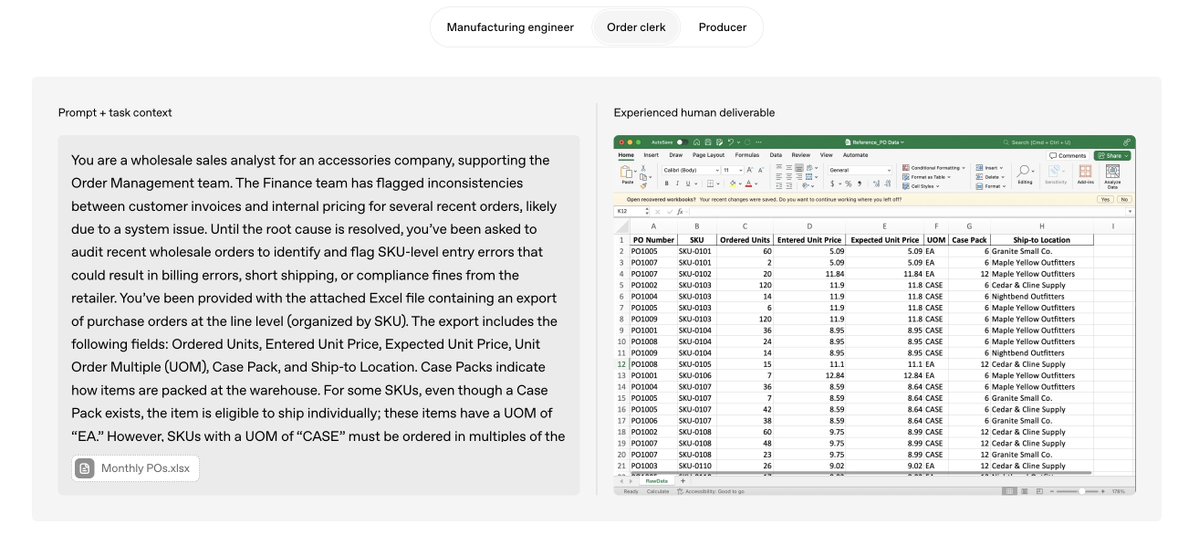
Task: Toggle Underline formatting in the ribbon
Action: [687, 183]
